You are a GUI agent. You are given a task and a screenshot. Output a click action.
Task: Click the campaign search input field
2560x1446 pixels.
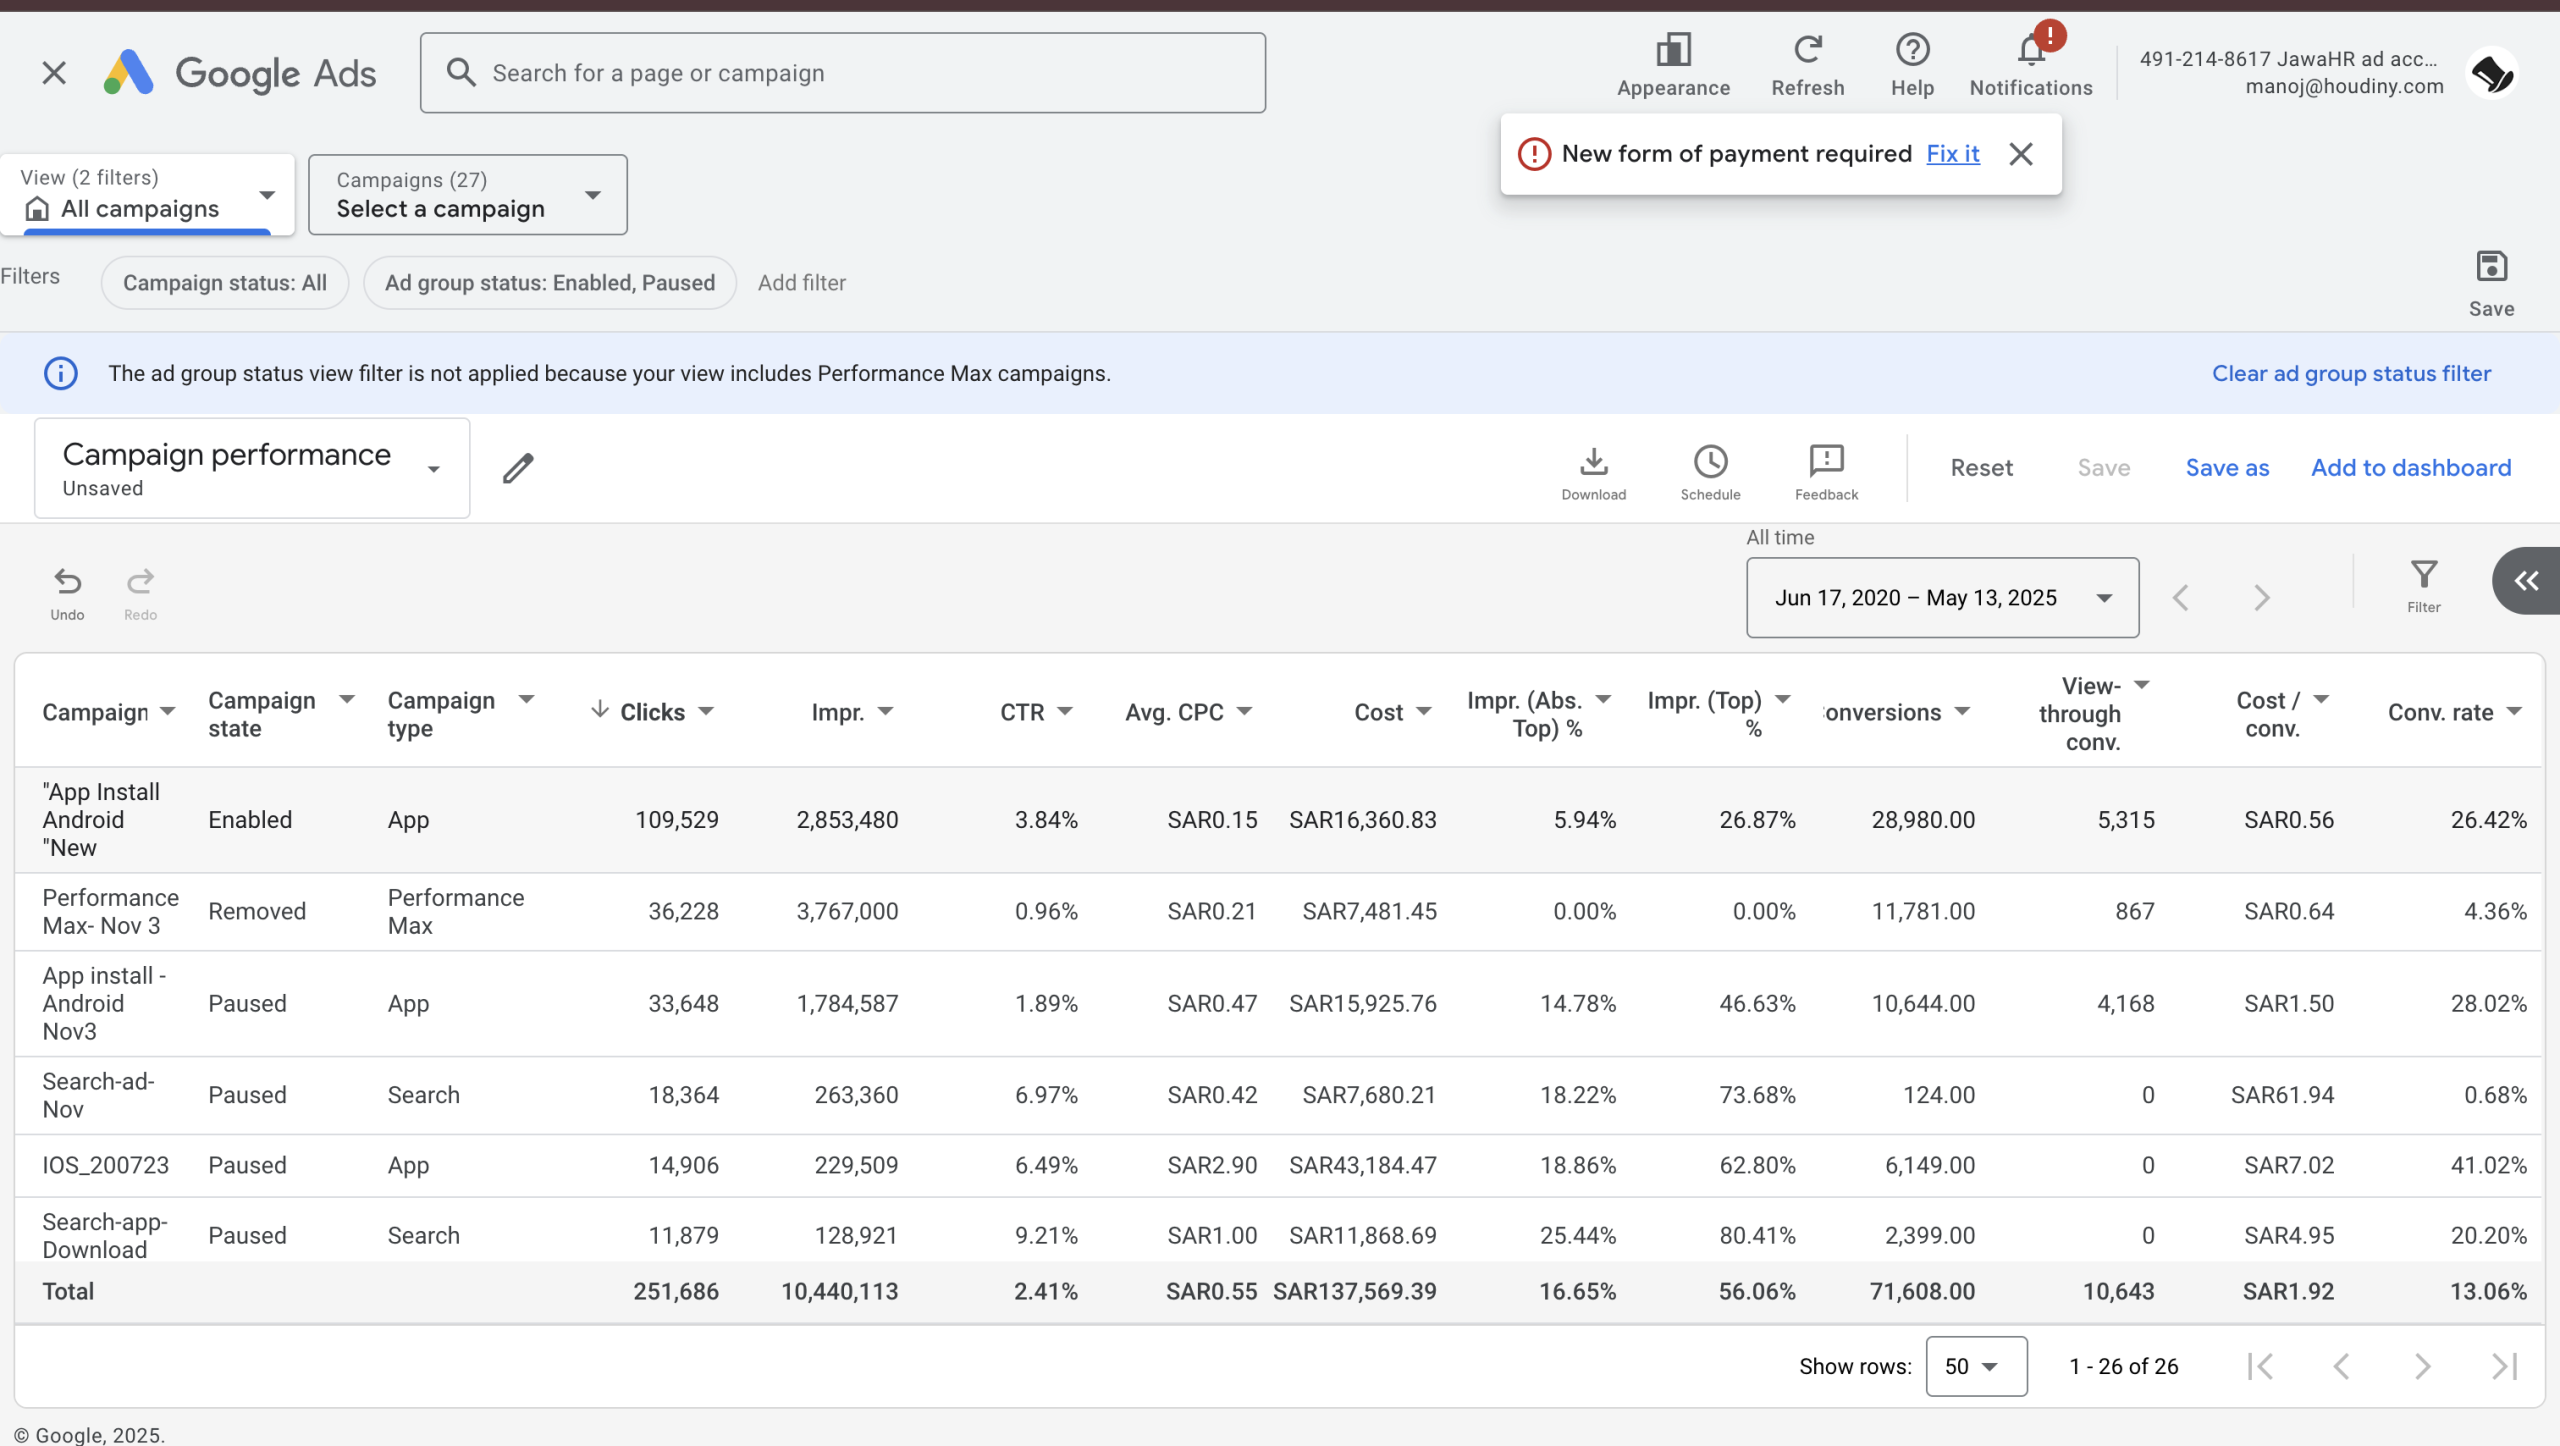coord(843,73)
